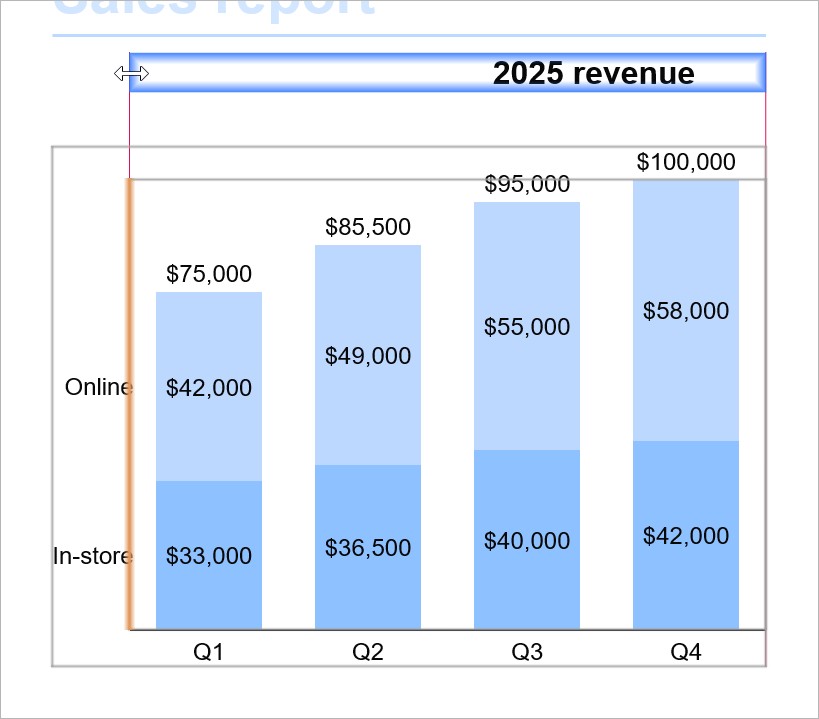This screenshot has width=819, height=719.
Task: Select the Q1 Online $42,000 bar segment
Action: (x=208, y=420)
